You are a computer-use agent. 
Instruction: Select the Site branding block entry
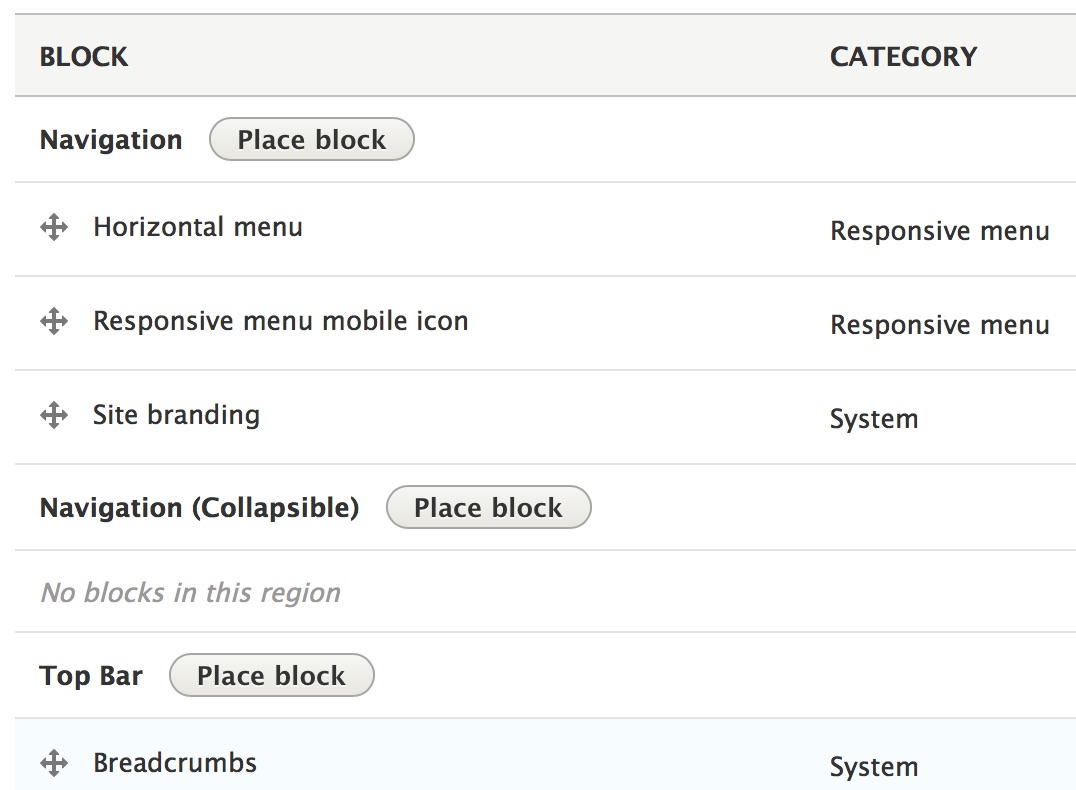click(175, 415)
